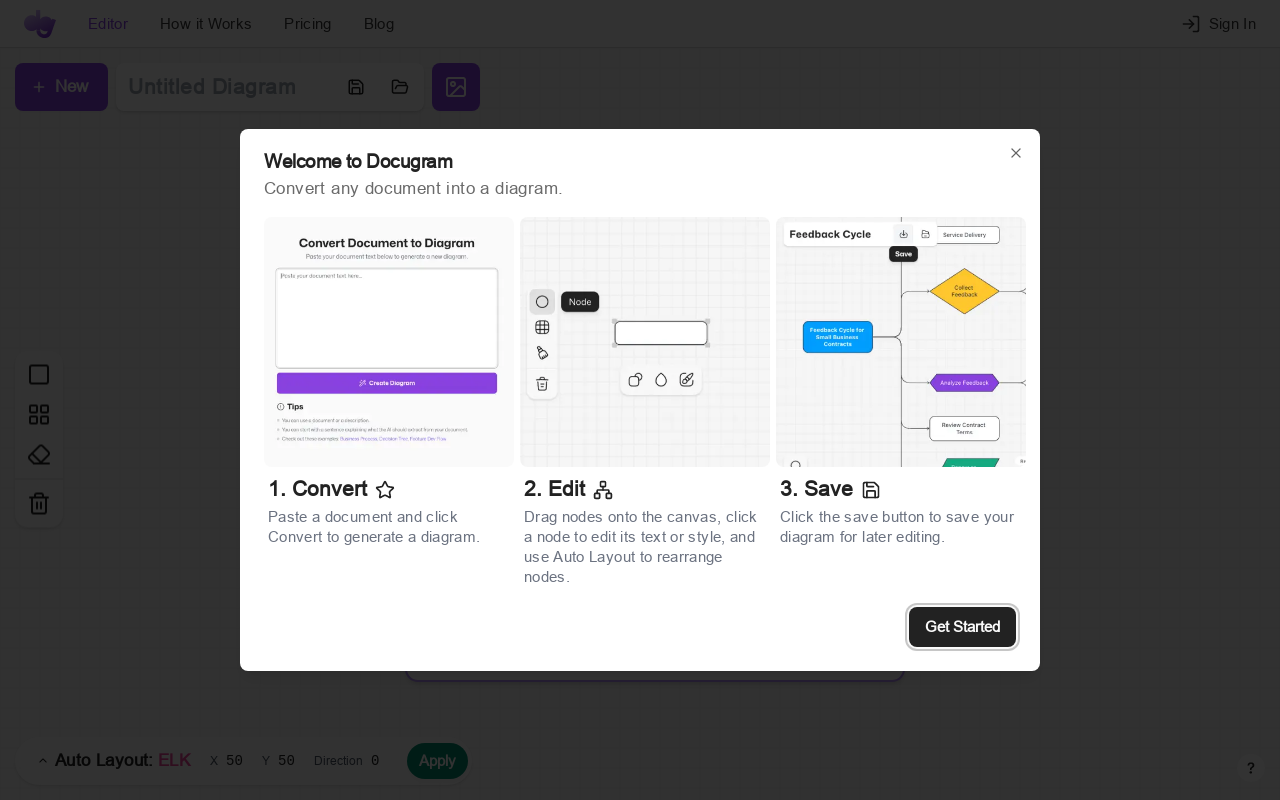This screenshot has width=1280, height=800.
Task: Click the save diagram icon in toolbar
Action: pyautogui.click(x=356, y=87)
